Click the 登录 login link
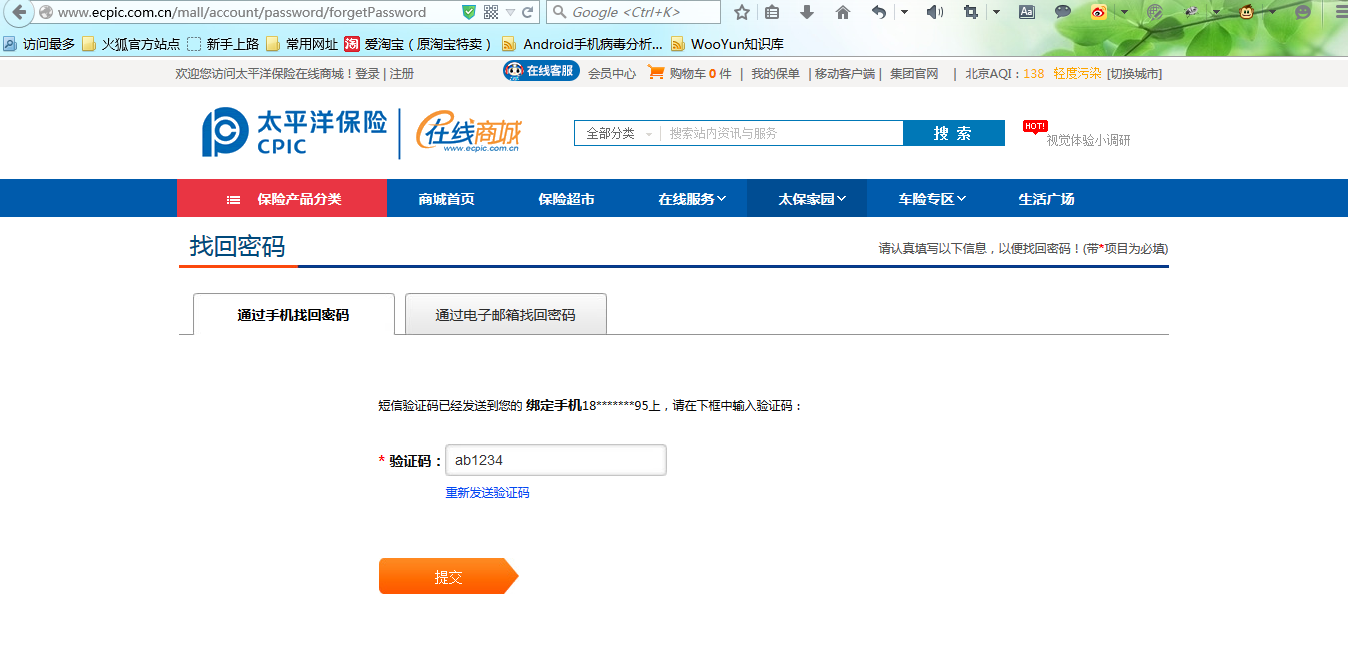The height and width of the screenshot is (649, 1348). pyautogui.click(x=367, y=74)
